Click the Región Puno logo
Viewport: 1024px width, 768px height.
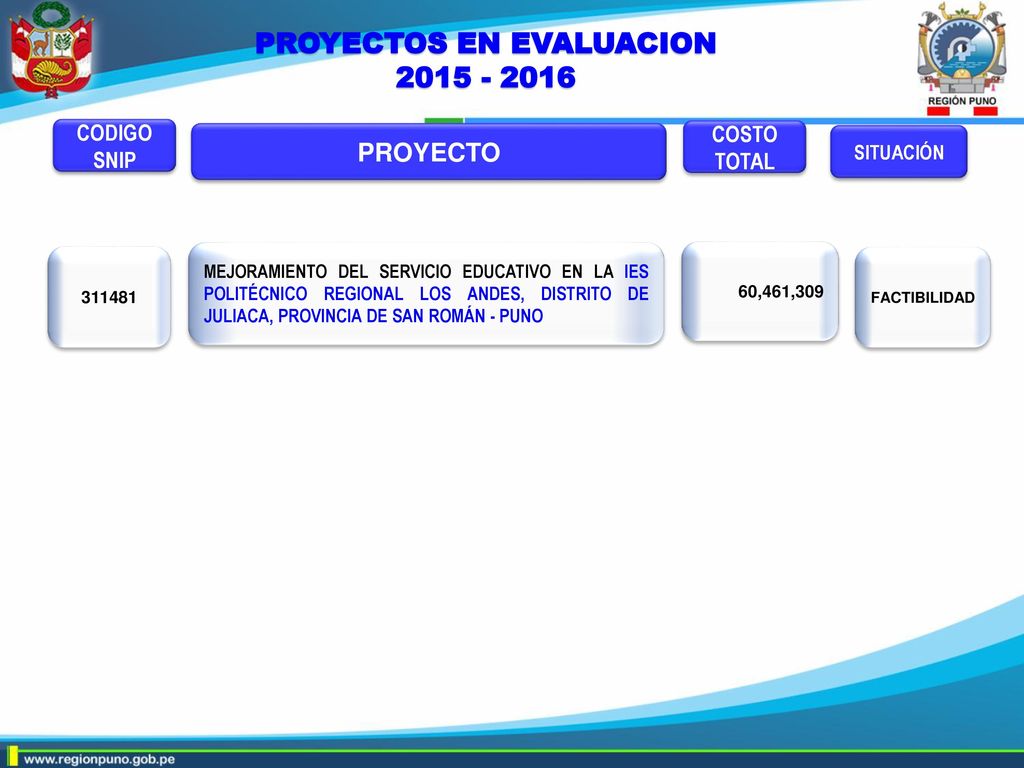pyautogui.click(x=961, y=59)
